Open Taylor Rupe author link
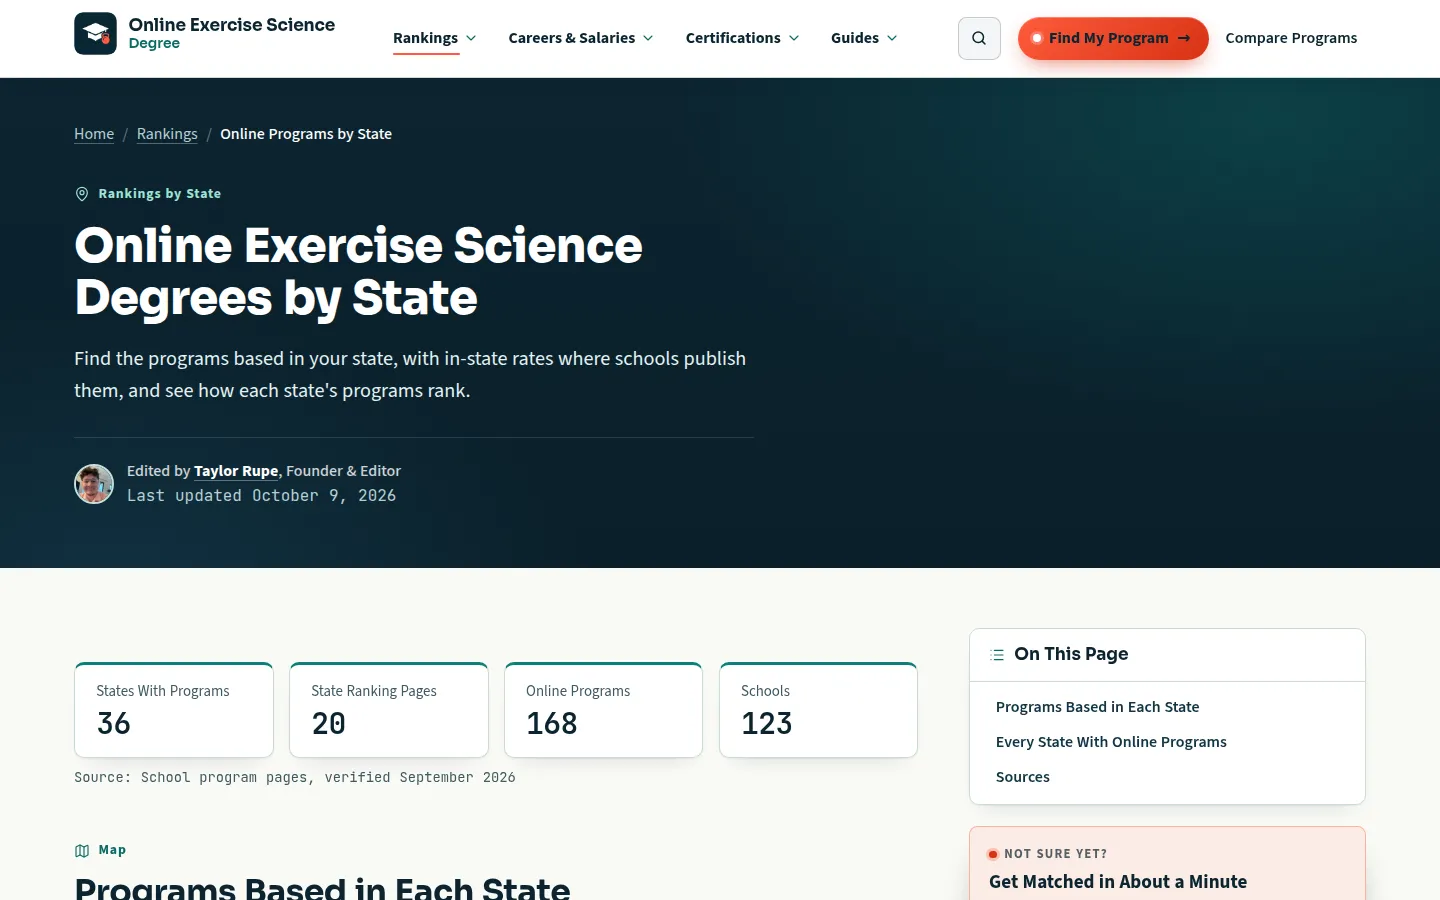The height and width of the screenshot is (900, 1440). click(x=236, y=471)
